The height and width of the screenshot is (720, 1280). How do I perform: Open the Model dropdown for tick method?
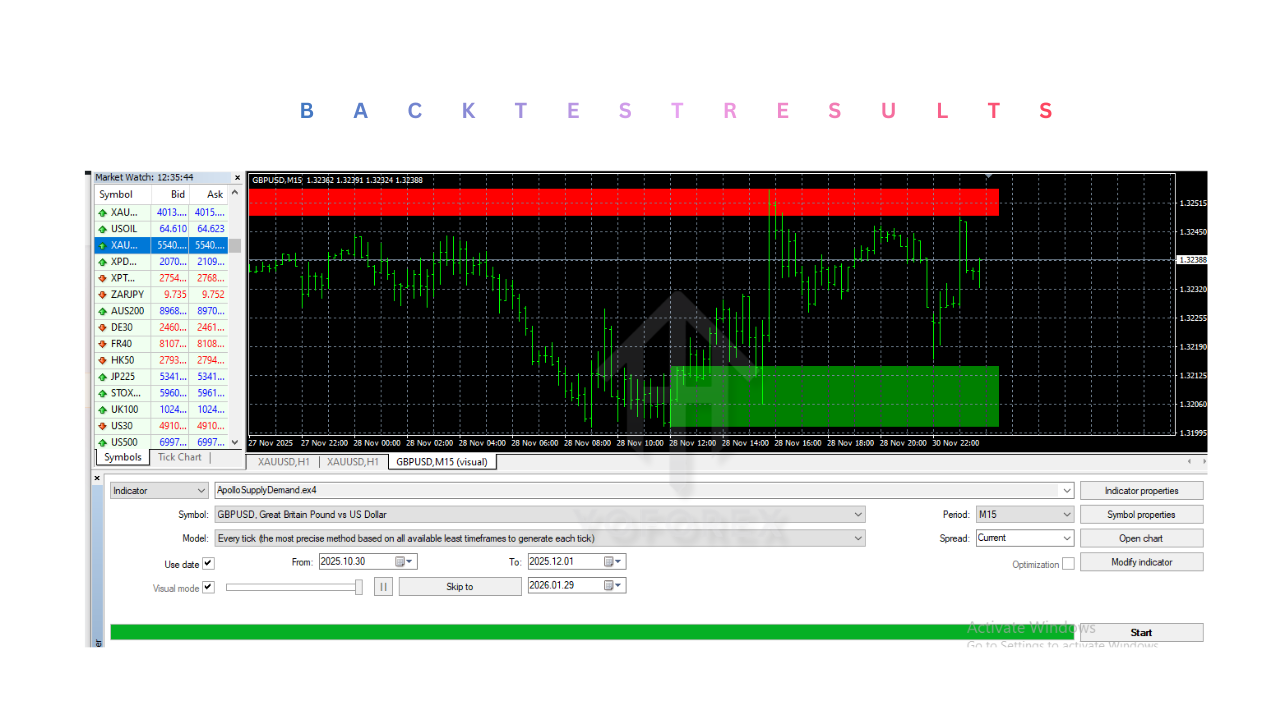(x=856, y=537)
